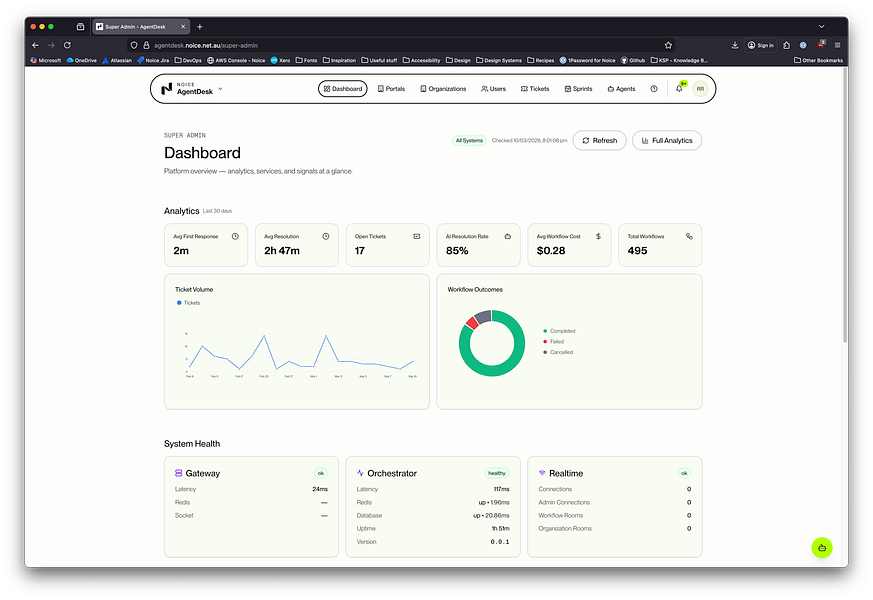Reload the page with browser reload icon
This screenshot has width=873, height=600.
67,45
